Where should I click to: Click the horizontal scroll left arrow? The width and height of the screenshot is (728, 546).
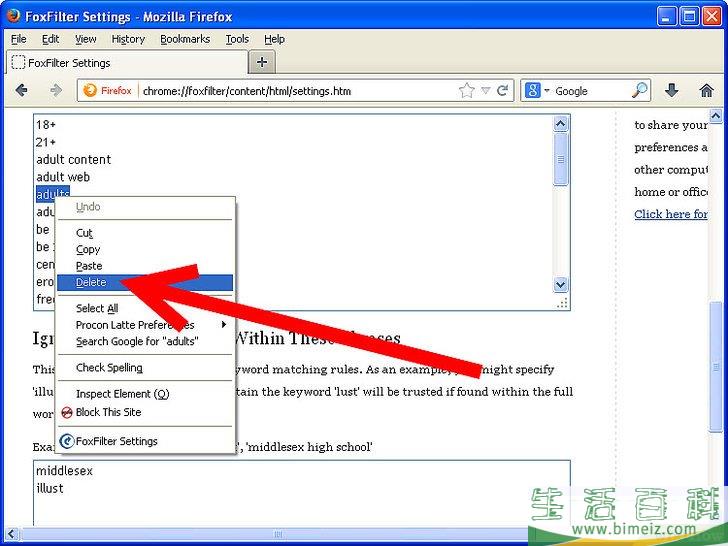click(12, 534)
